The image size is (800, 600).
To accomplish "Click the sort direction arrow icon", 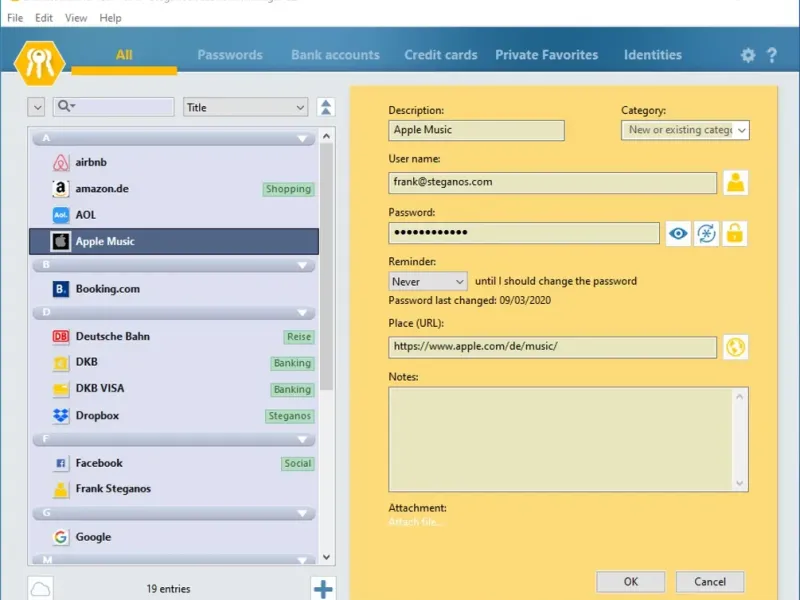I will pos(326,107).
